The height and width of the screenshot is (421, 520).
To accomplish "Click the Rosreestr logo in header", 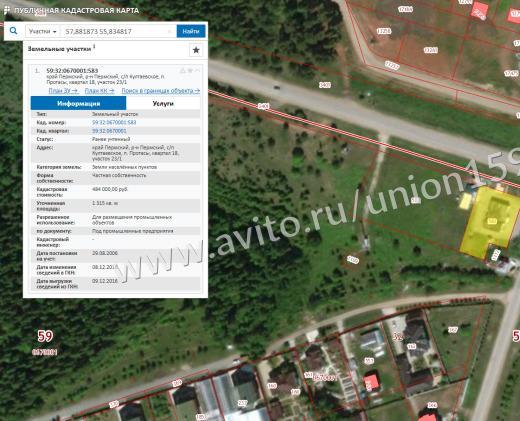I will [6, 10].
